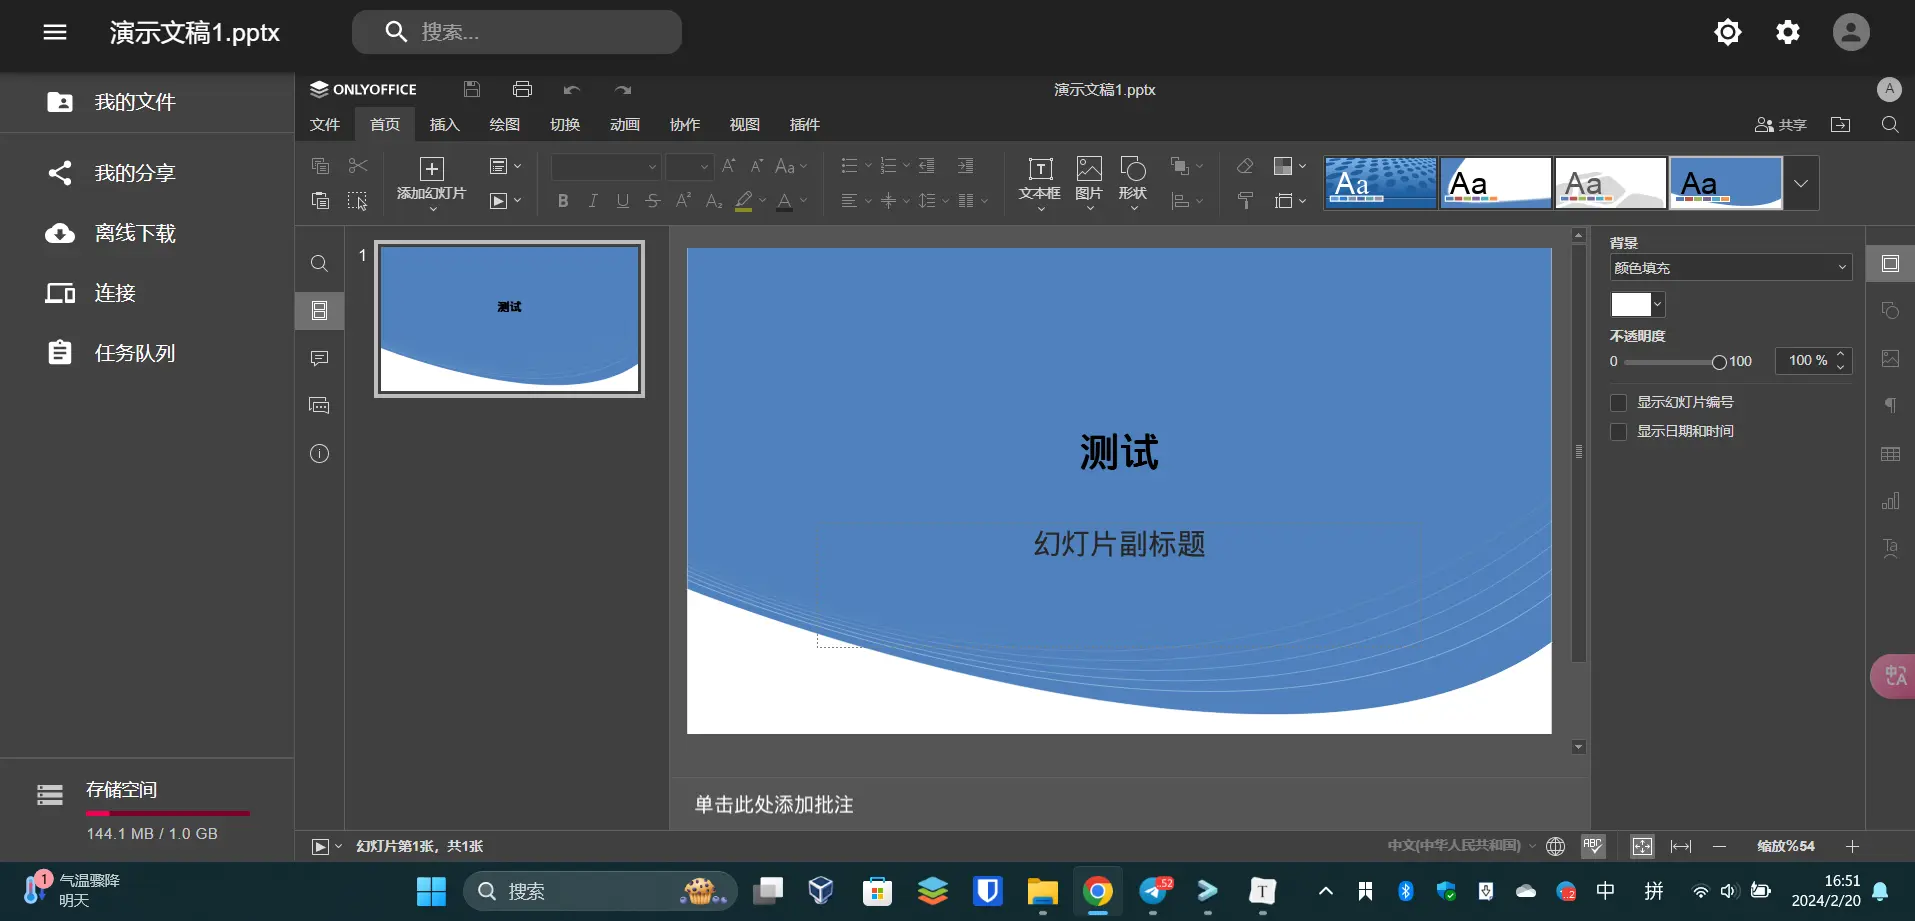Viewport: 1915px width, 921px height.
Task: Fit slide to width in status bar
Action: pos(1681,846)
